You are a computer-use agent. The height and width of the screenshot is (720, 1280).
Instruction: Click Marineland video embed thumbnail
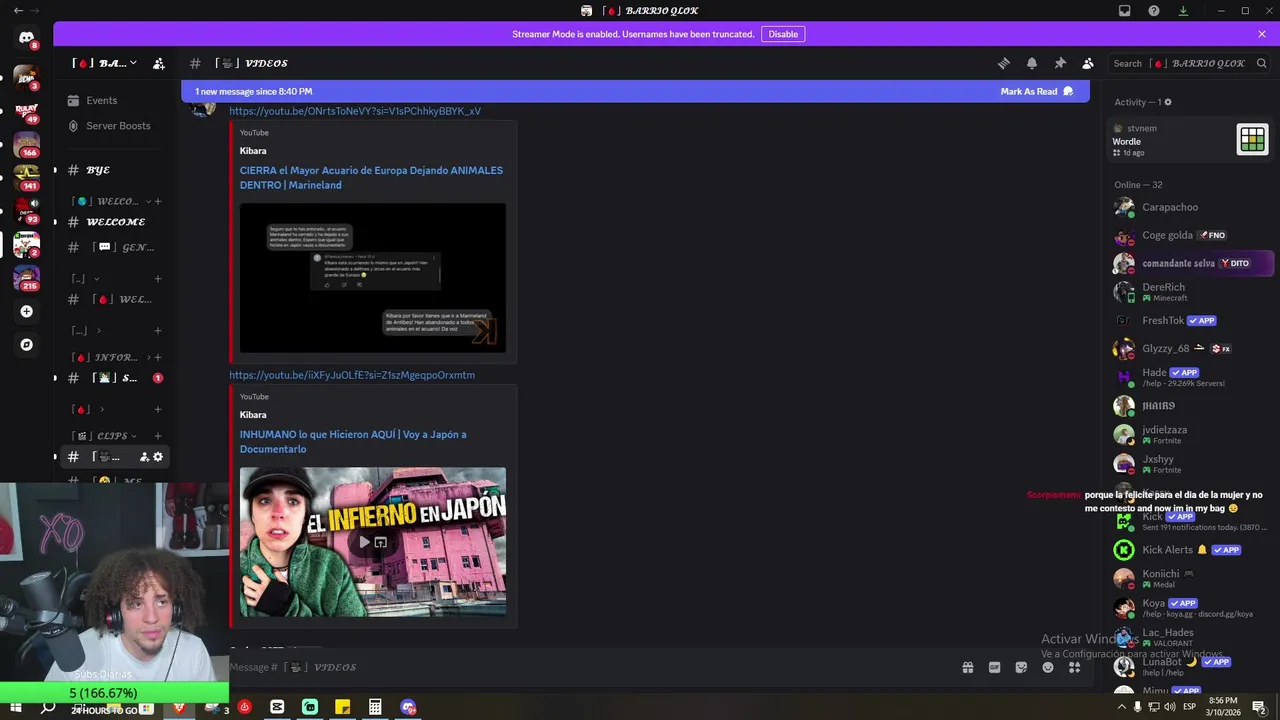[x=372, y=278]
